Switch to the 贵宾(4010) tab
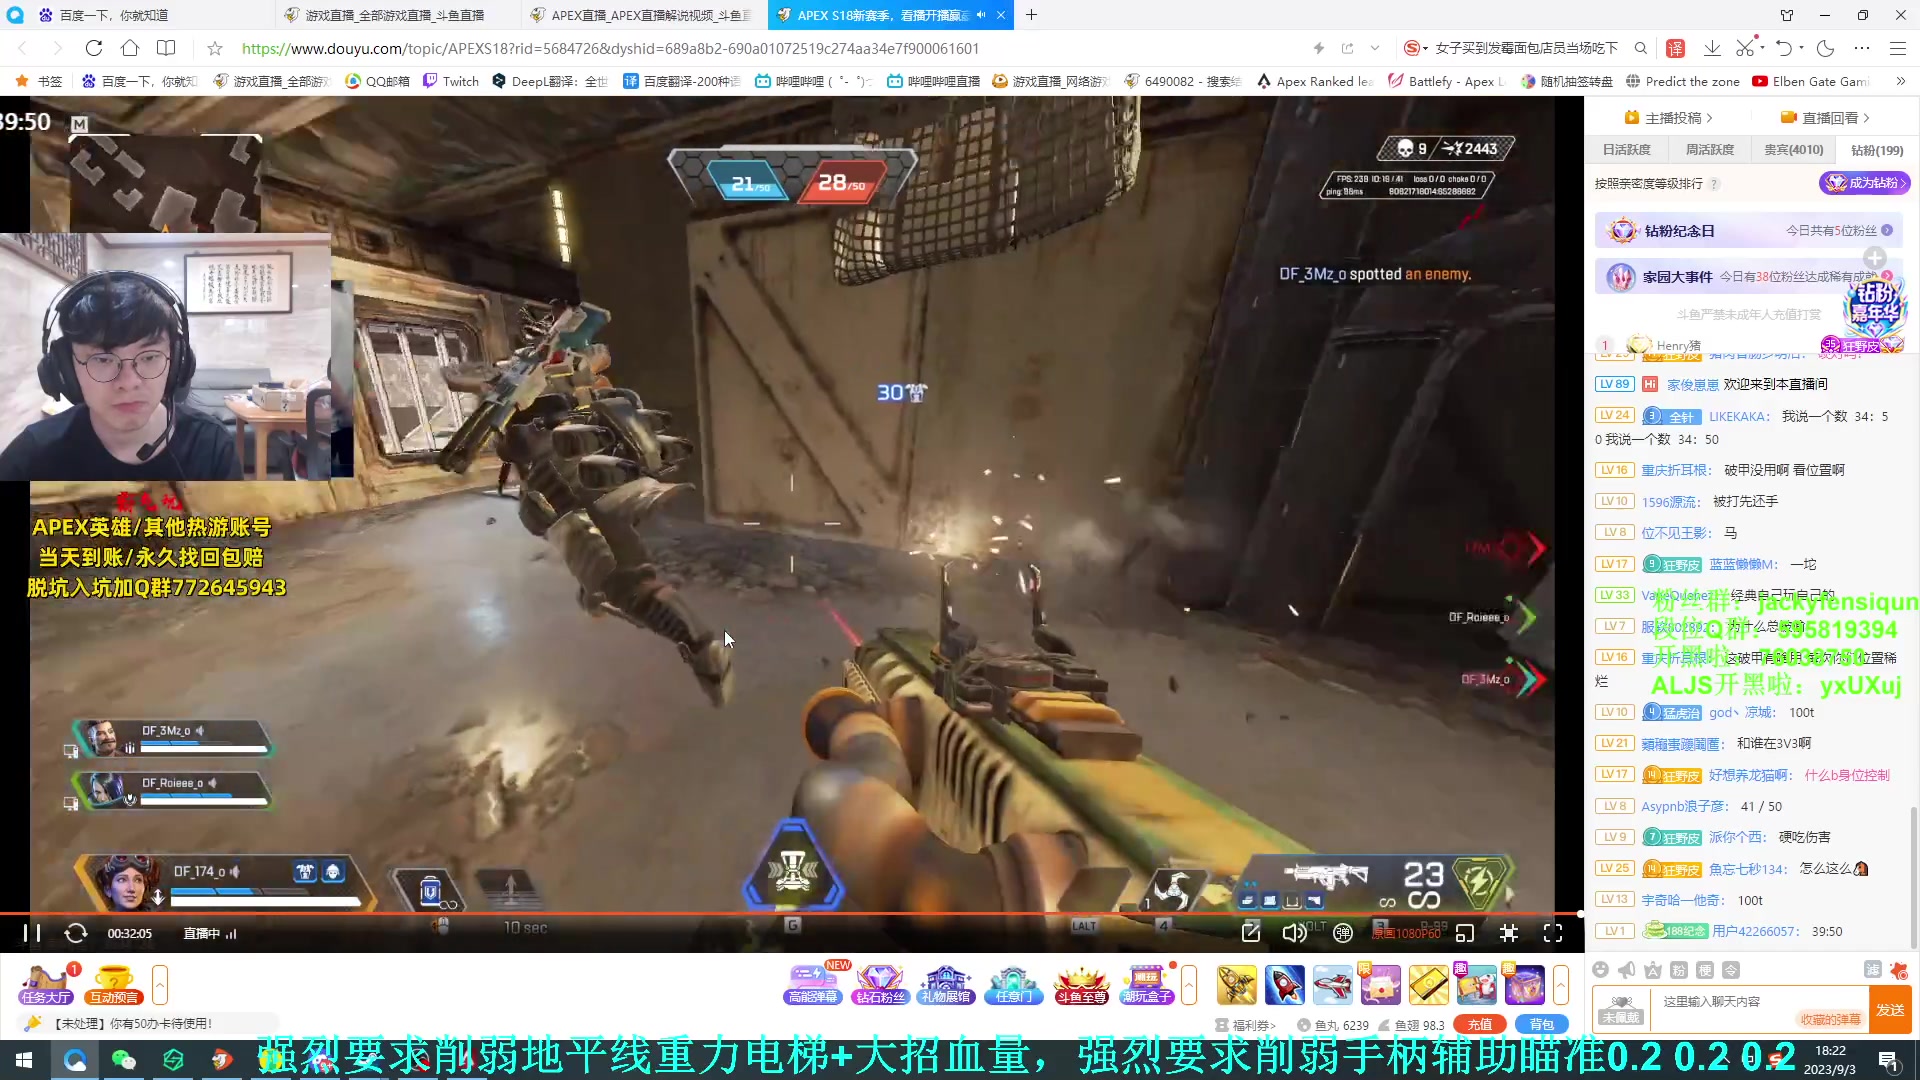The height and width of the screenshot is (1080, 1920). click(1793, 150)
